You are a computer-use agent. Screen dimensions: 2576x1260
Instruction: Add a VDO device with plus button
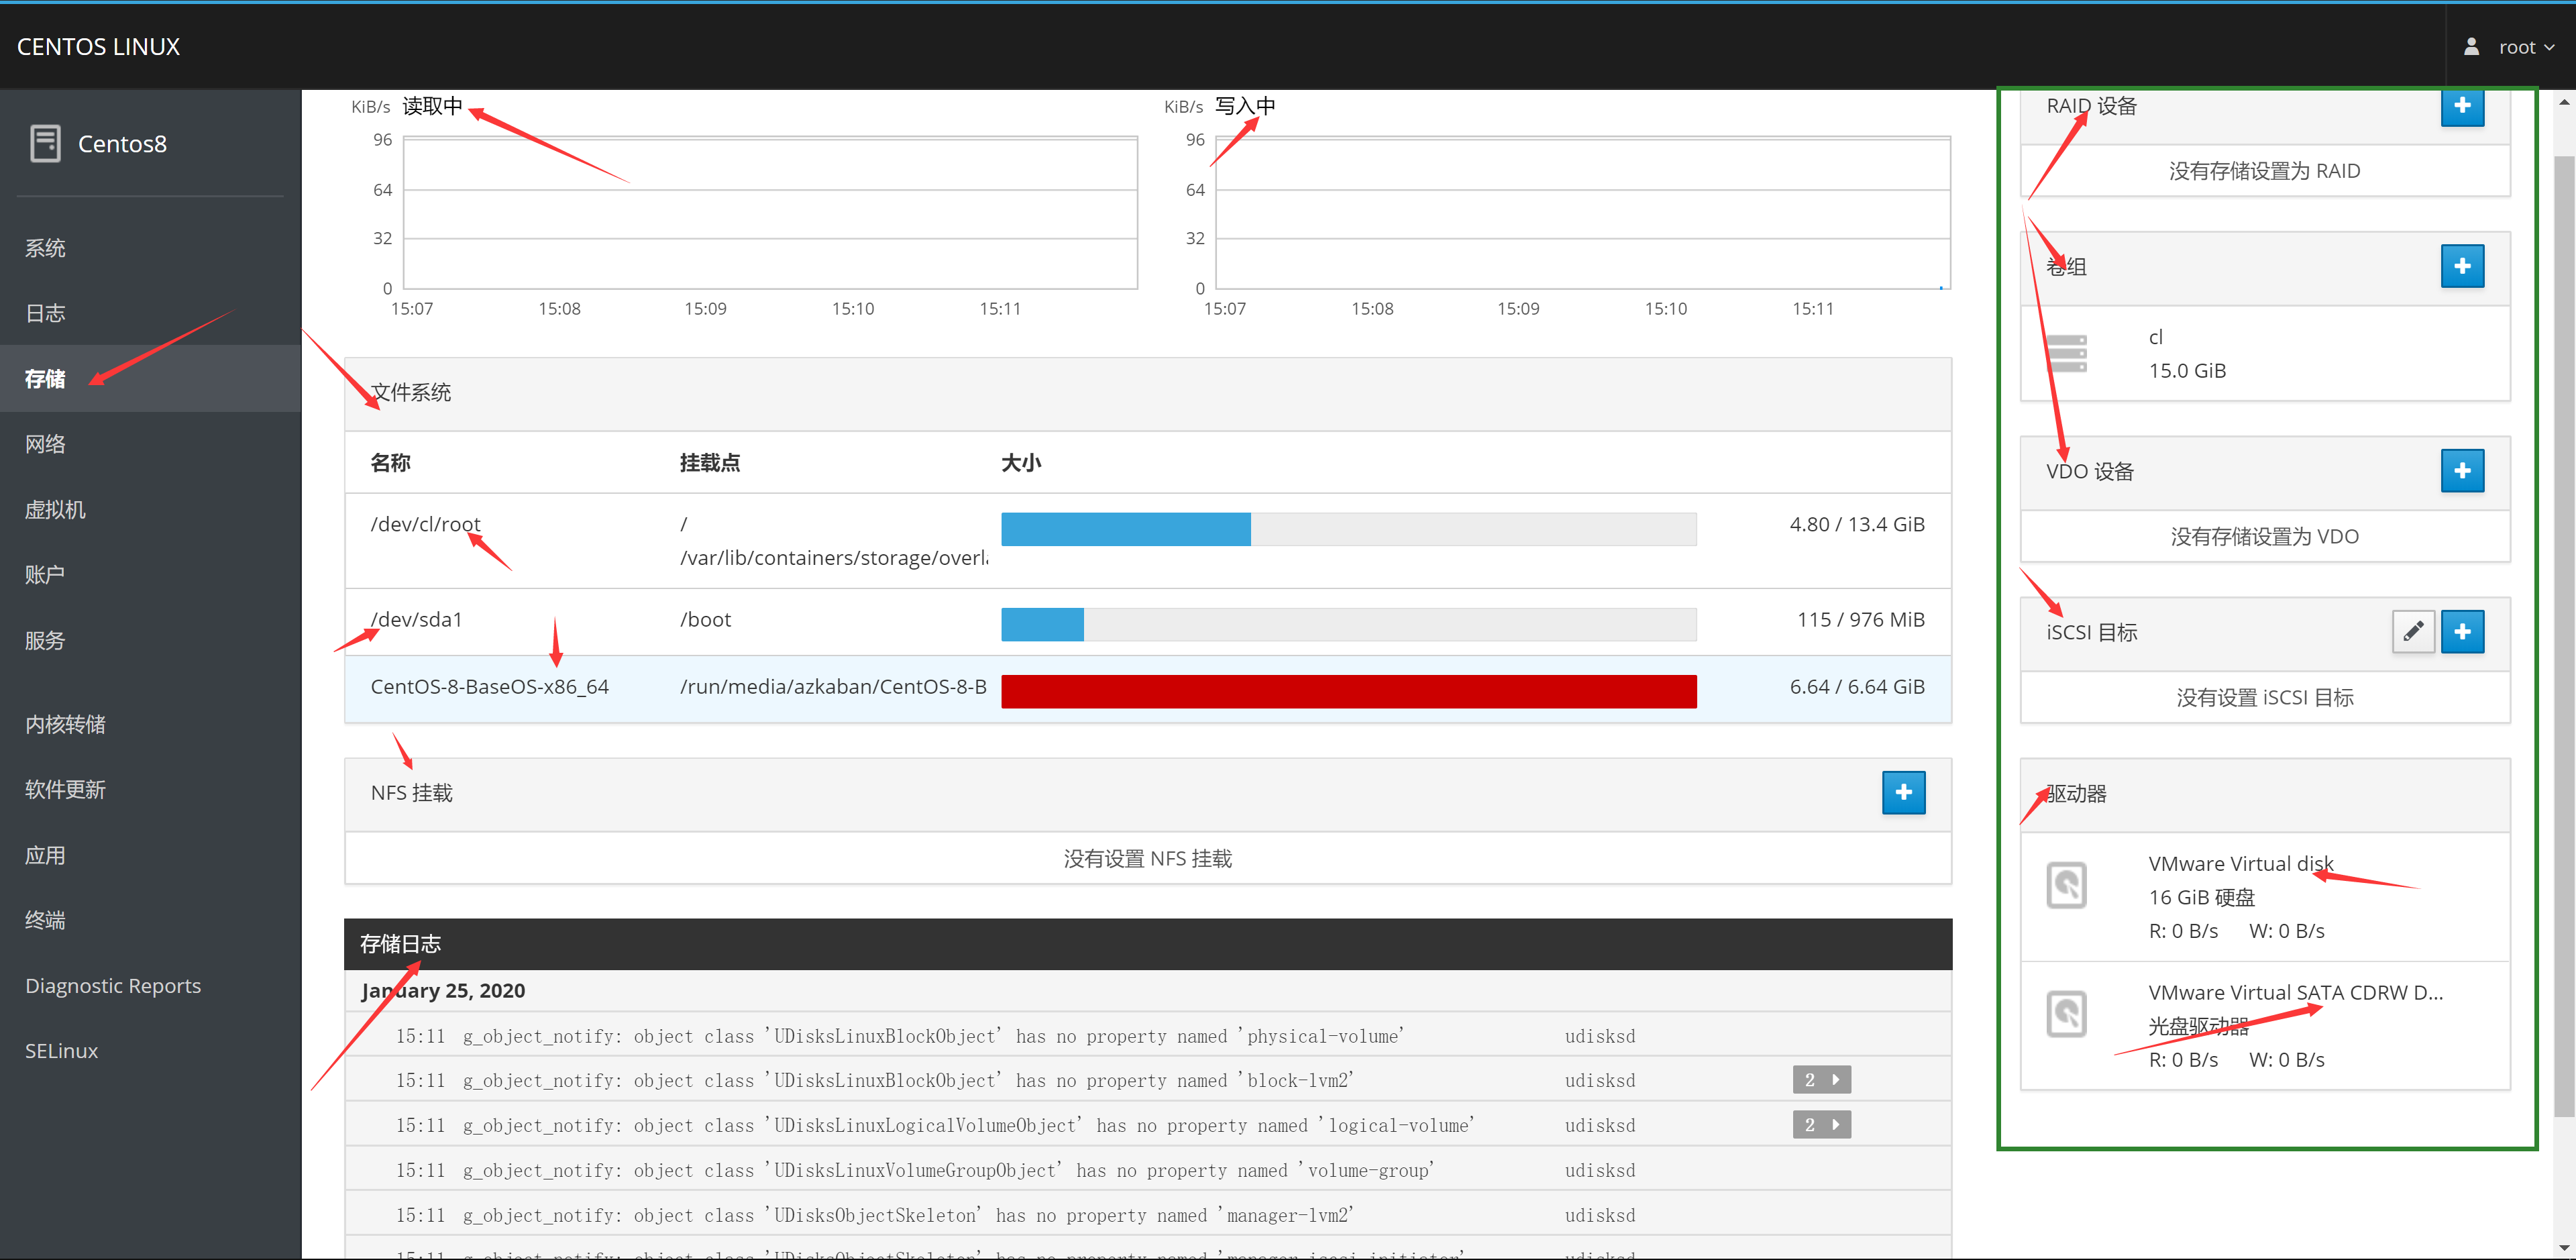point(2462,471)
